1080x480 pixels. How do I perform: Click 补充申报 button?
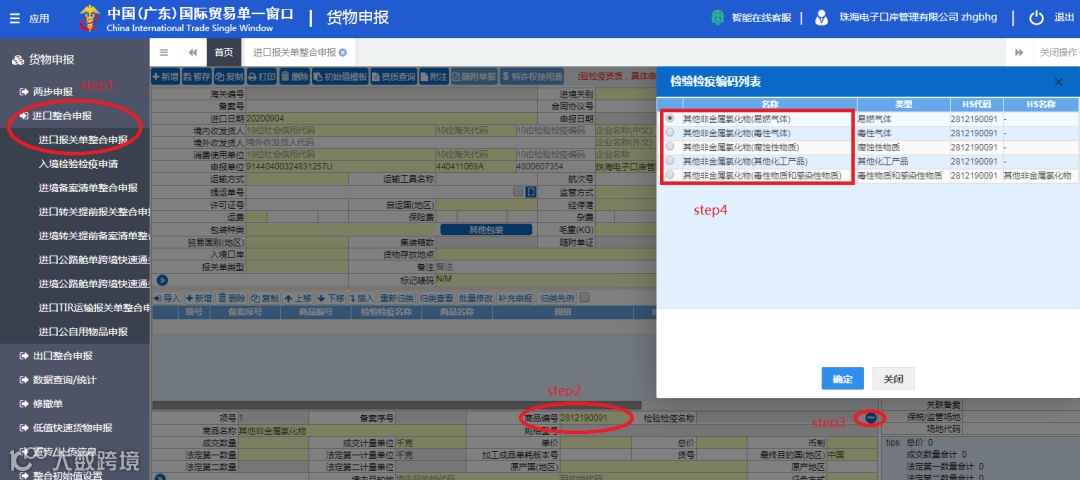click(516, 298)
